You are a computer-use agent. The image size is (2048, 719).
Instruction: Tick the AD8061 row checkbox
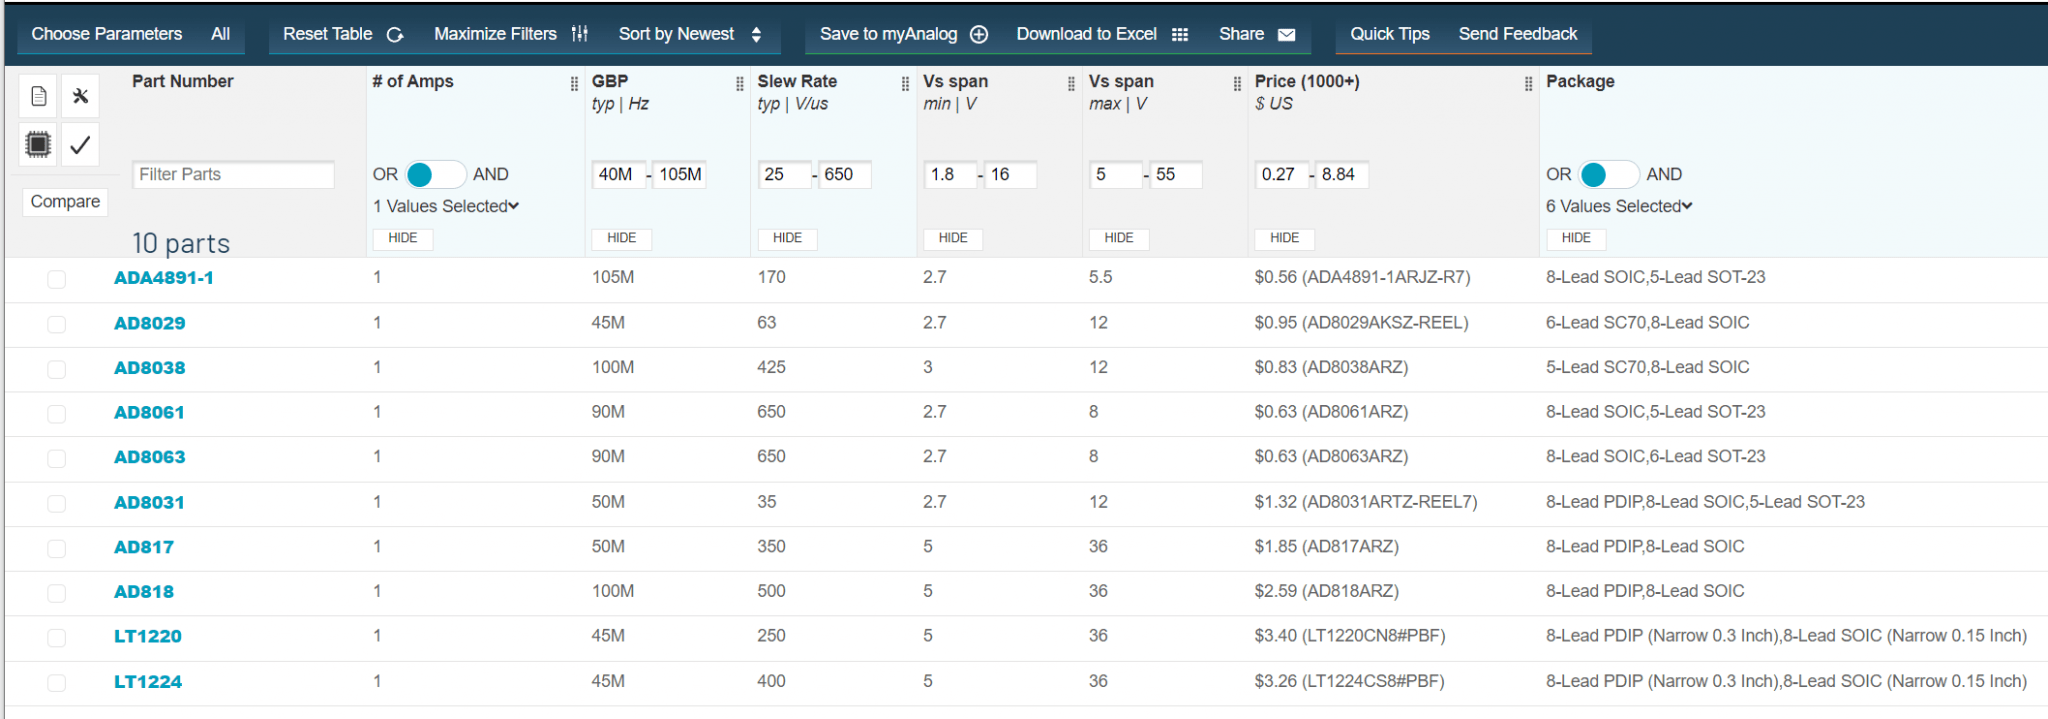[57, 414]
